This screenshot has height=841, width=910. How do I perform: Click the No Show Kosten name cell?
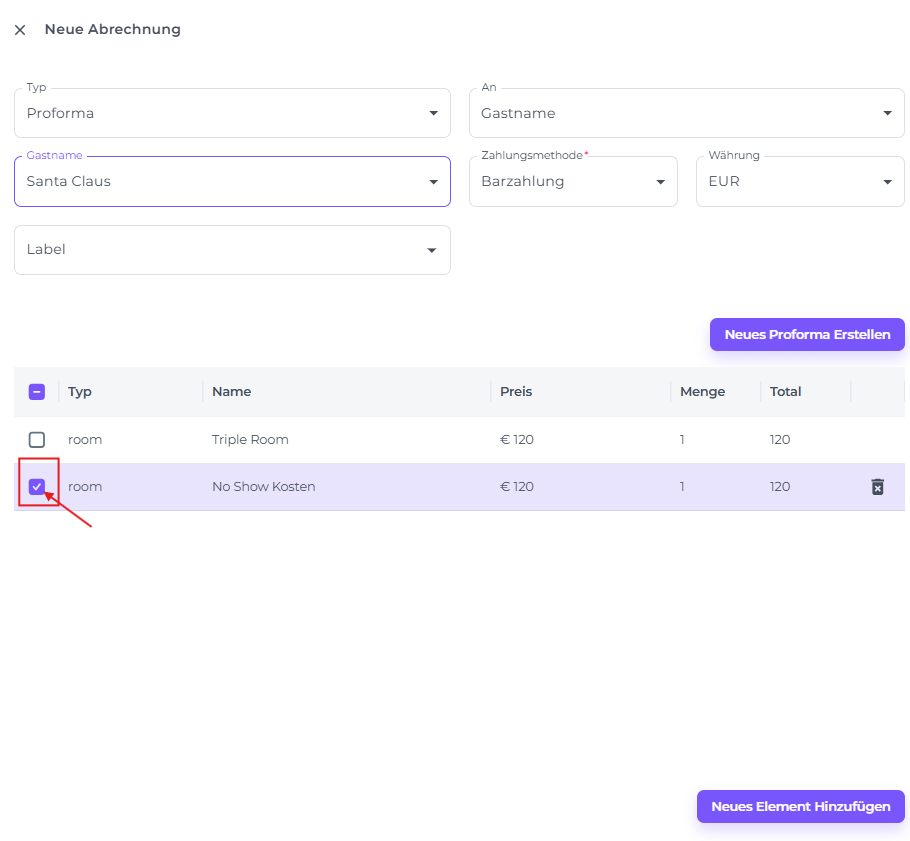[263, 487]
